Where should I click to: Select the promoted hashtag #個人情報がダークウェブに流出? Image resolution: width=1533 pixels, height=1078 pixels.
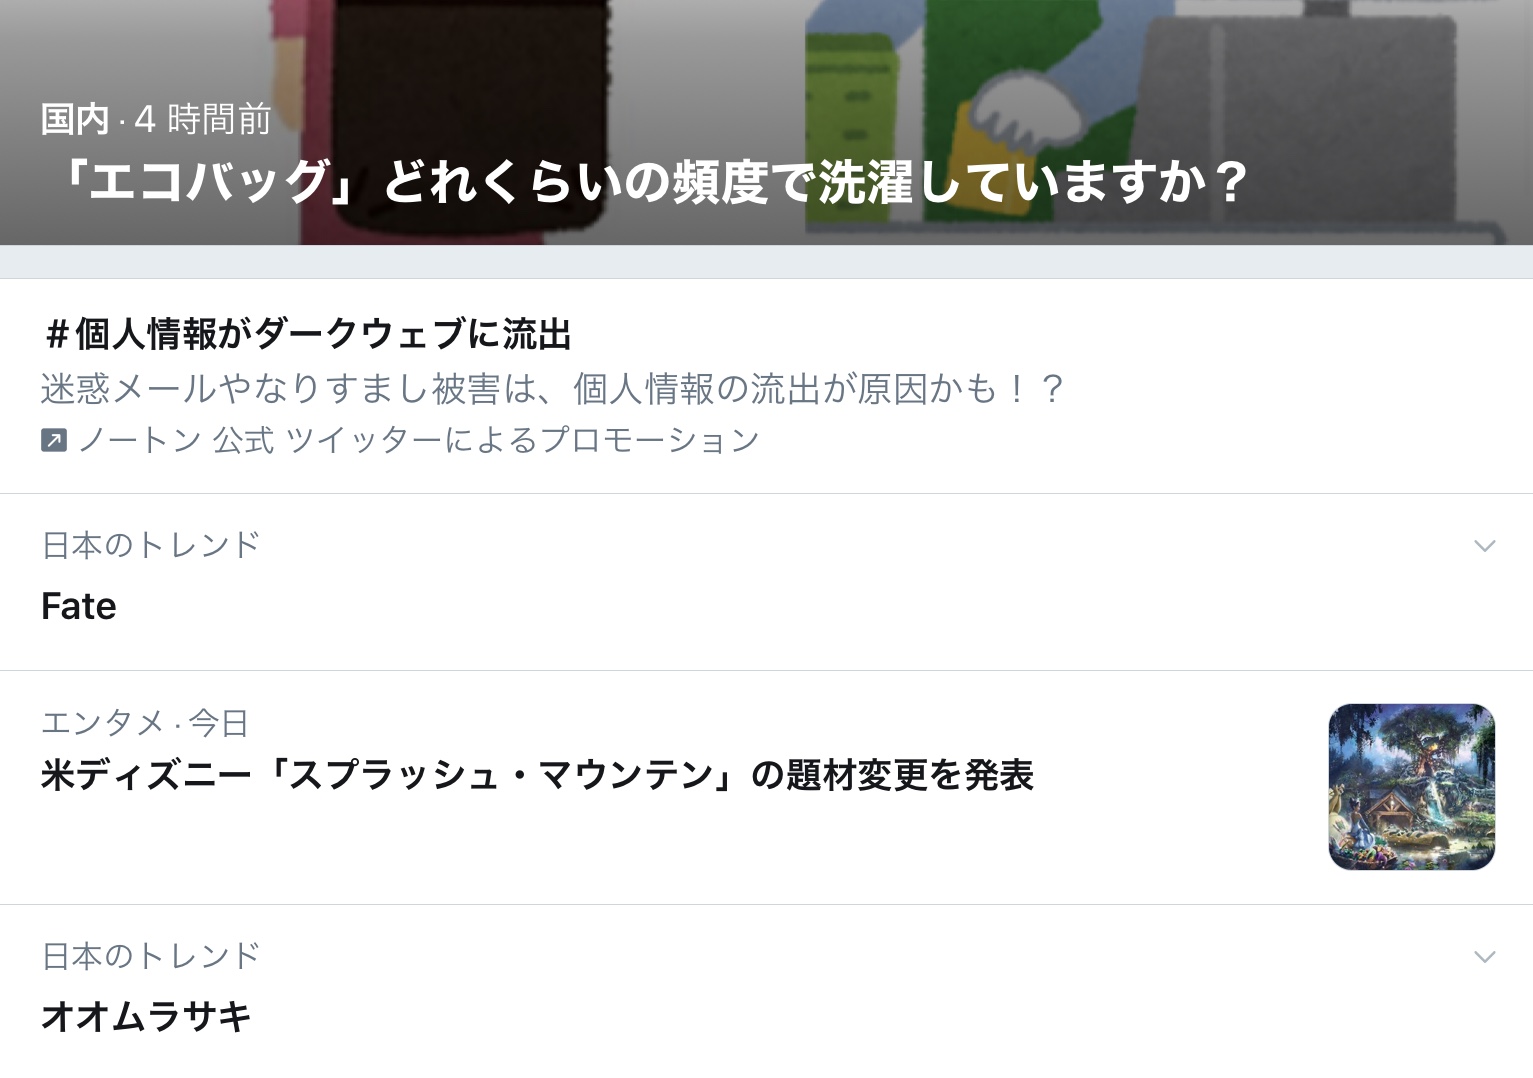[306, 334]
